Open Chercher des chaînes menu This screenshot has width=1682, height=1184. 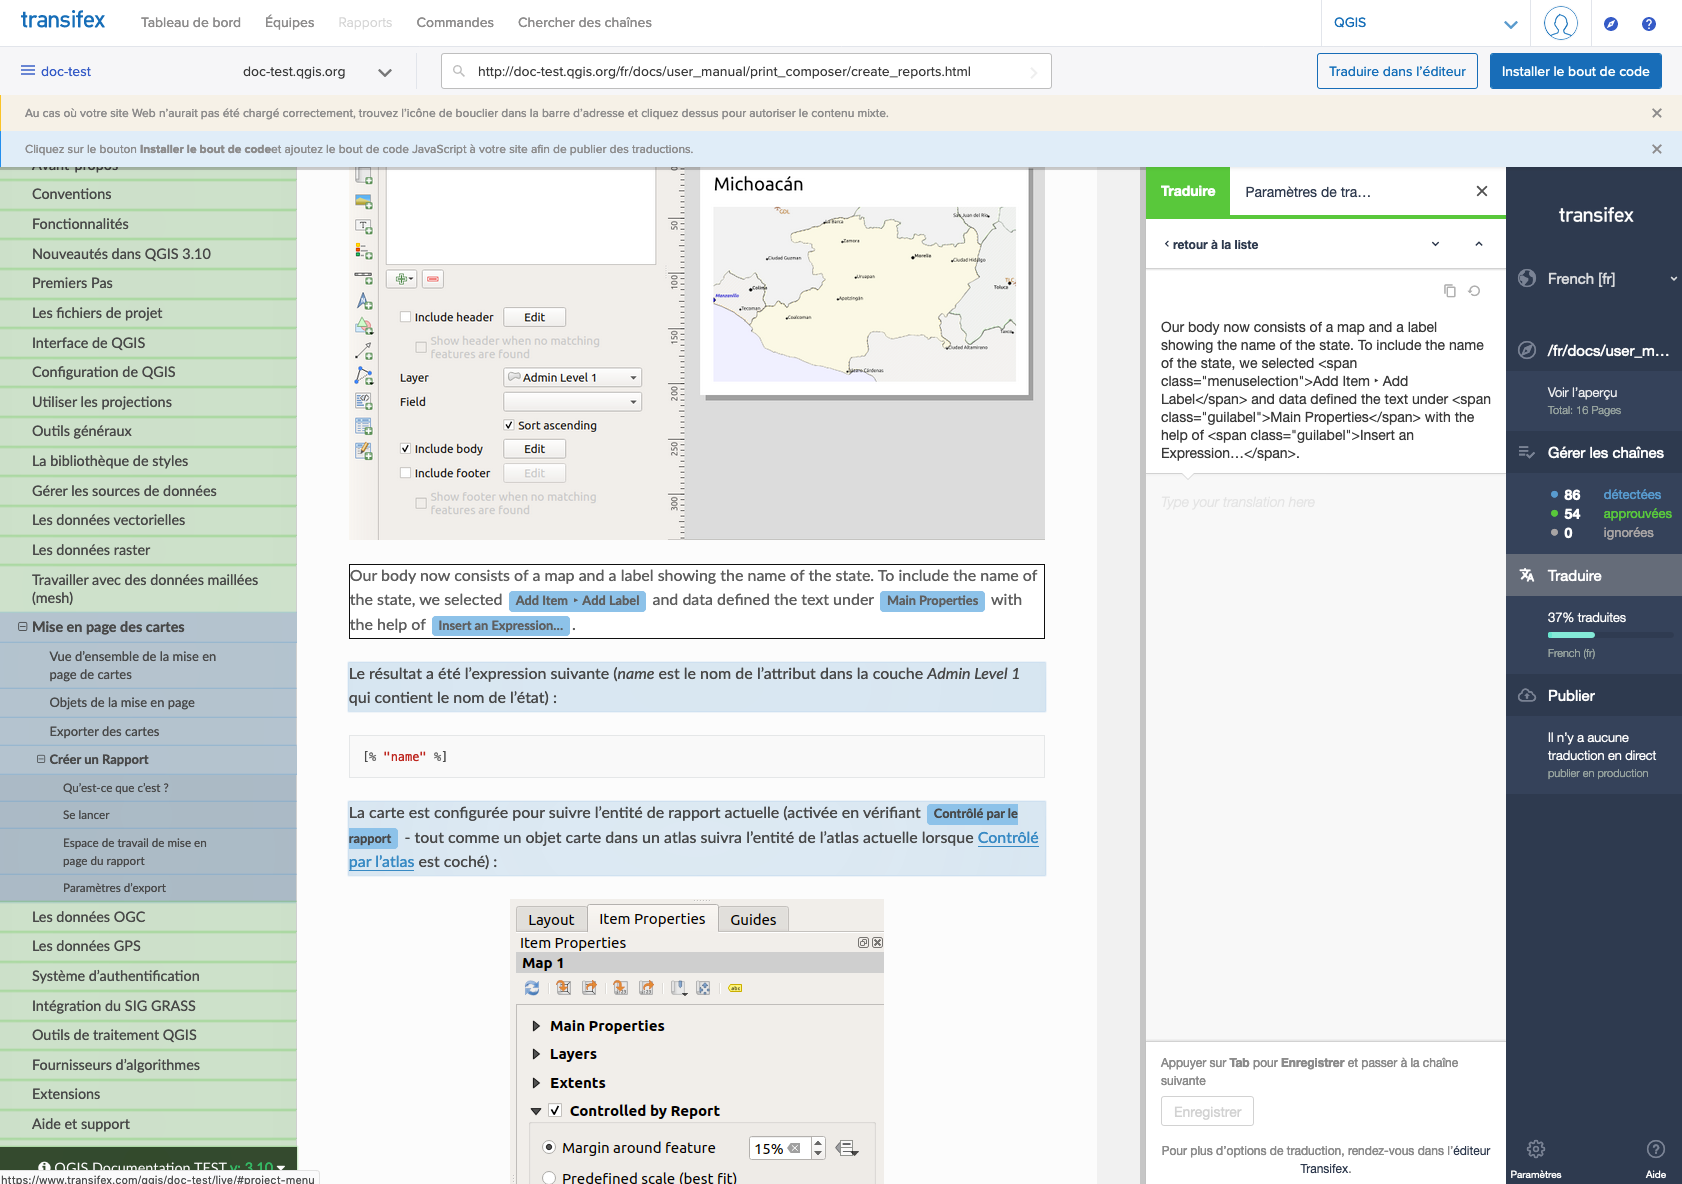[585, 22]
